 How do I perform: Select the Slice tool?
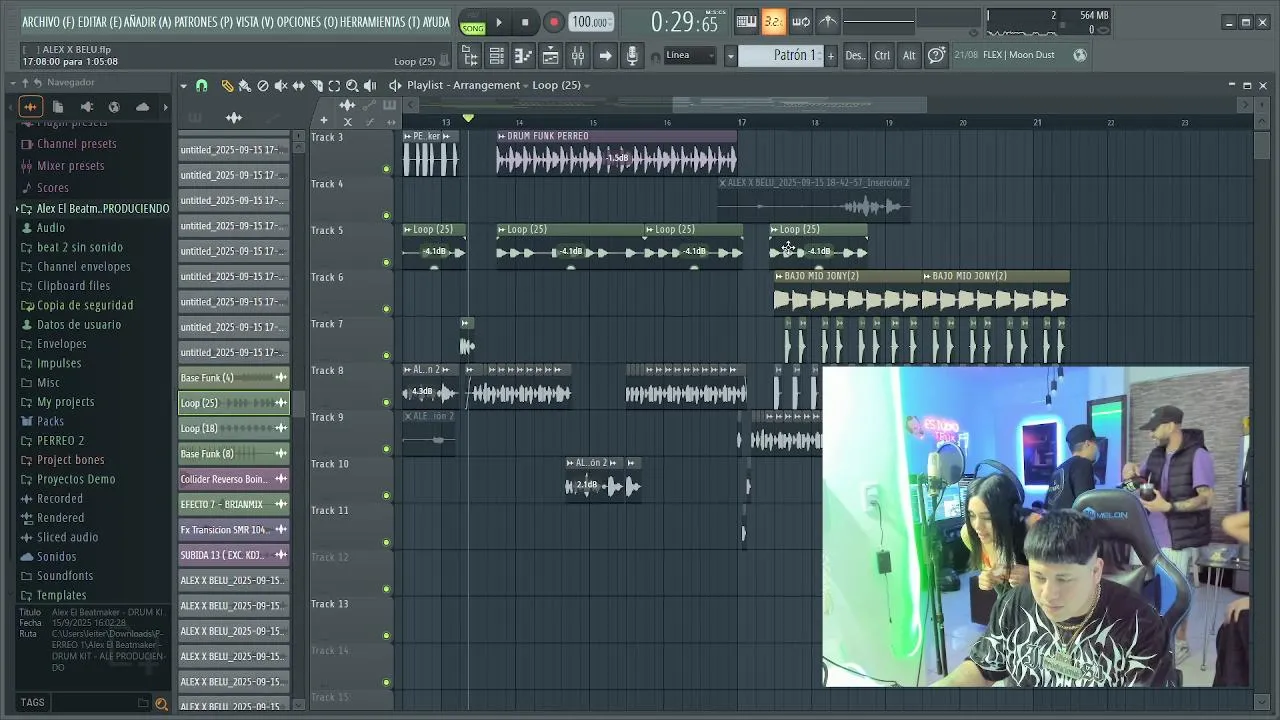[x=317, y=86]
